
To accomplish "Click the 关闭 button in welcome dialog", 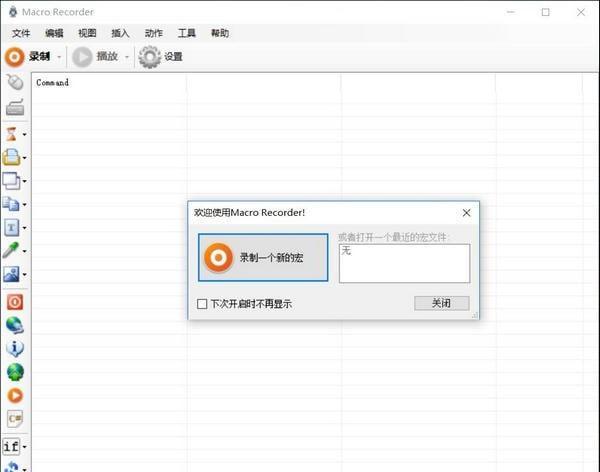I will point(442,303).
